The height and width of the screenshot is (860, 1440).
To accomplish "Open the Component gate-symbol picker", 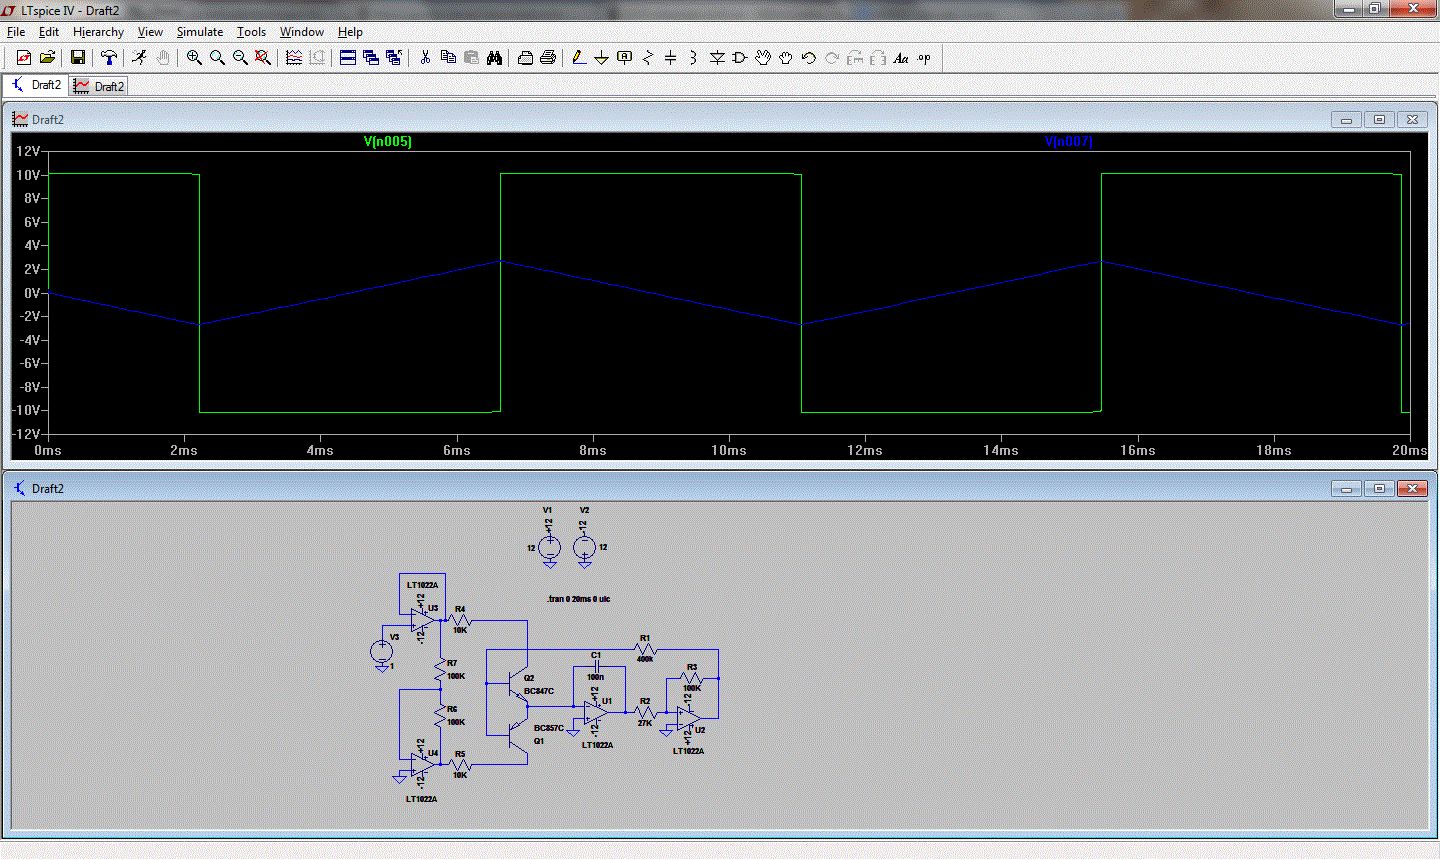I will click(x=740, y=58).
